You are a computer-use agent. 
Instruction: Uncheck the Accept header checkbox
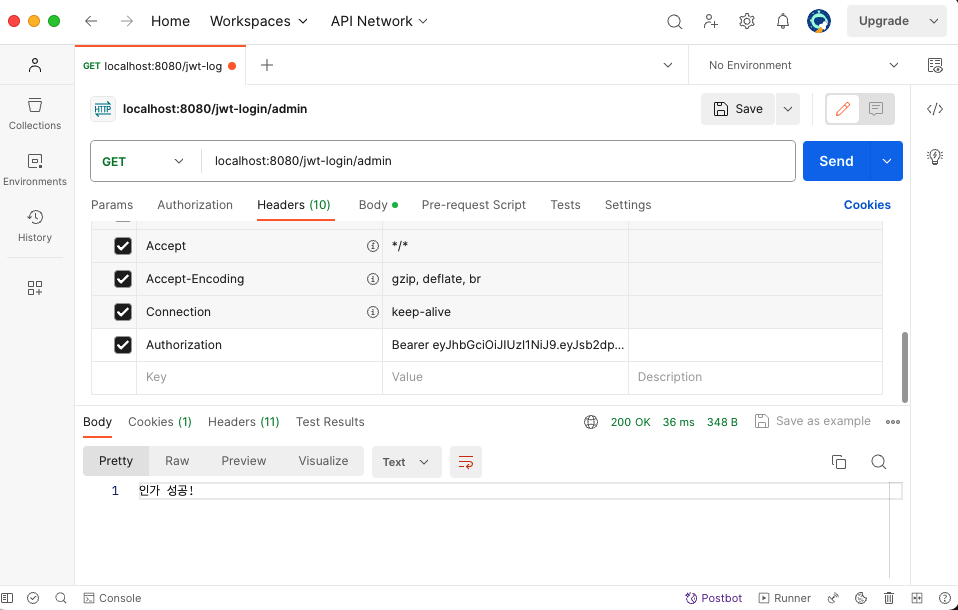[x=123, y=246]
